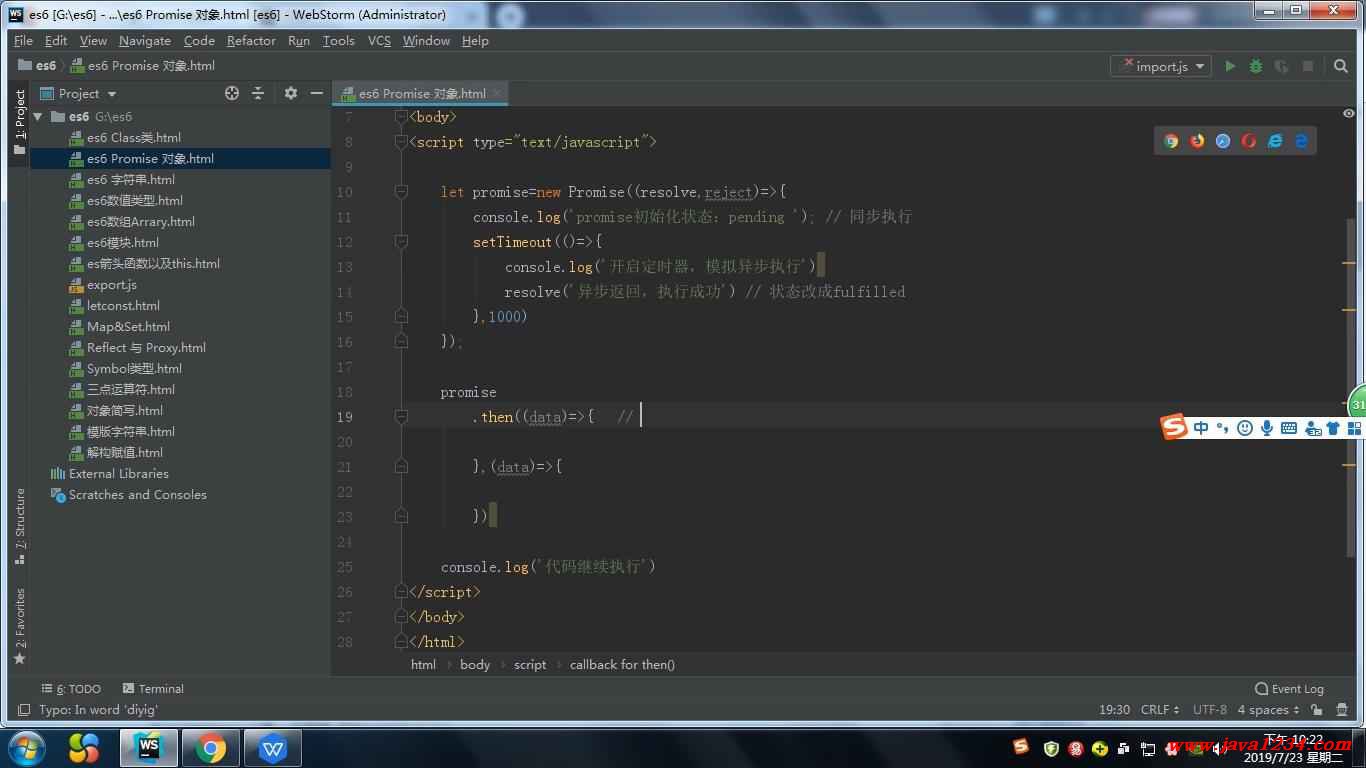The height and width of the screenshot is (768, 1366).
Task: Toggle the 1: Project tool window
Action: pyautogui.click(x=19, y=122)
